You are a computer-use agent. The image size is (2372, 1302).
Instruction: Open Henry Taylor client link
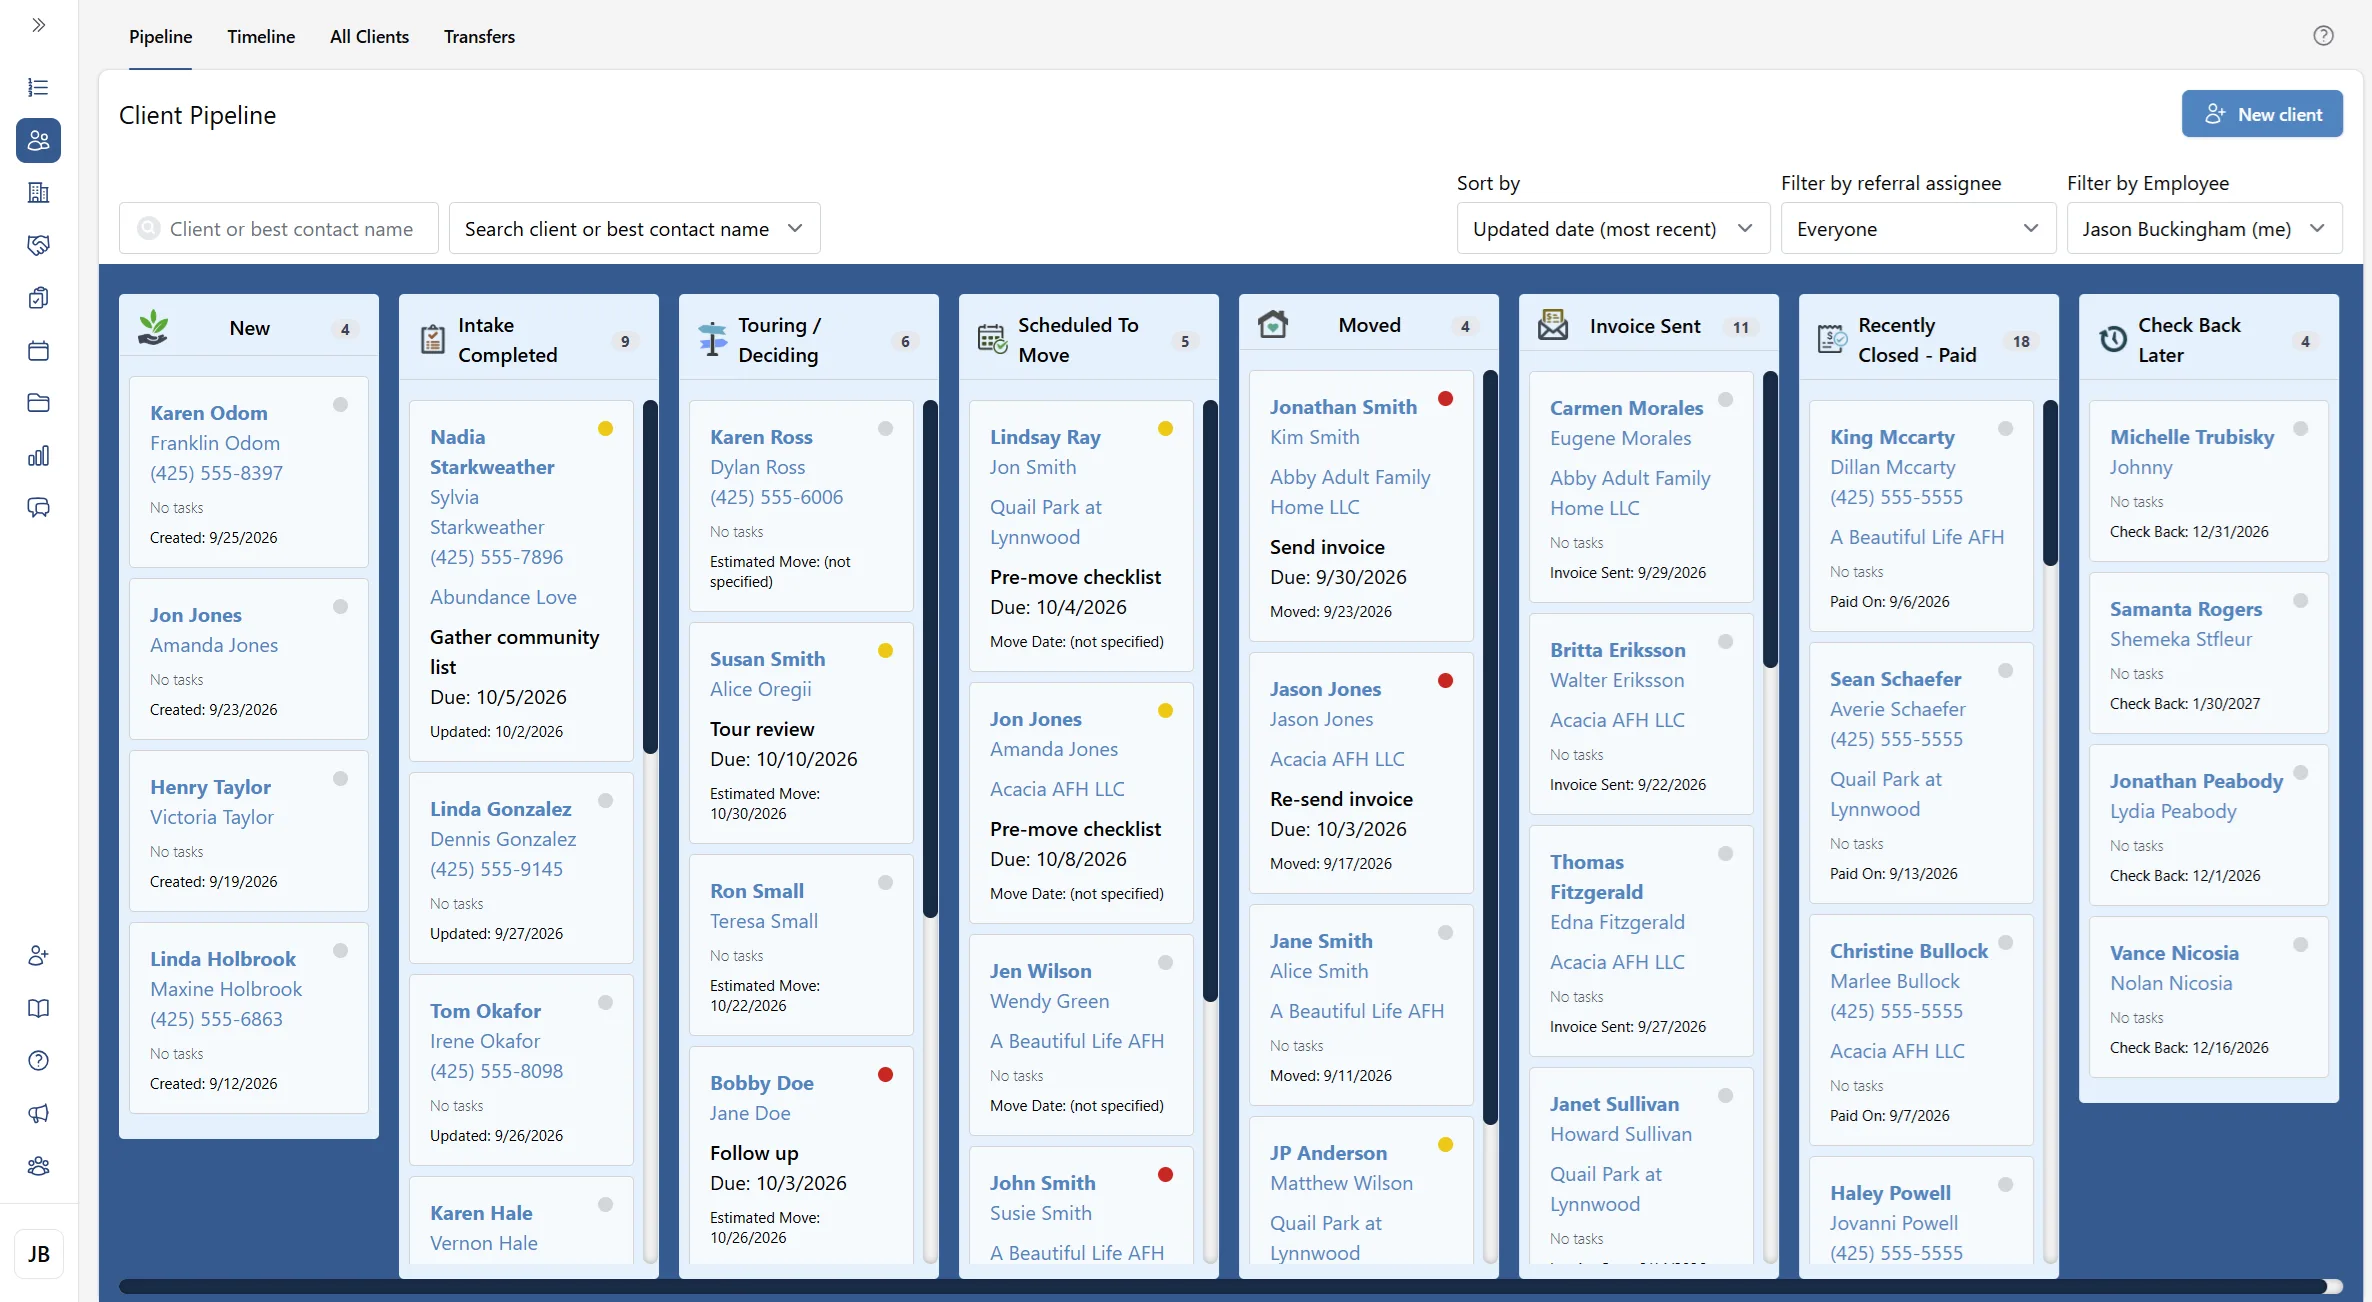tap(210, 787)
